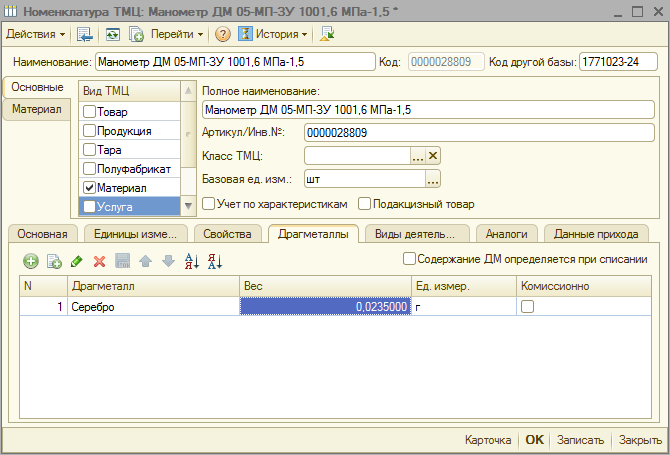Click the reread/refresh icon in top toolbar

click(113, 34)
